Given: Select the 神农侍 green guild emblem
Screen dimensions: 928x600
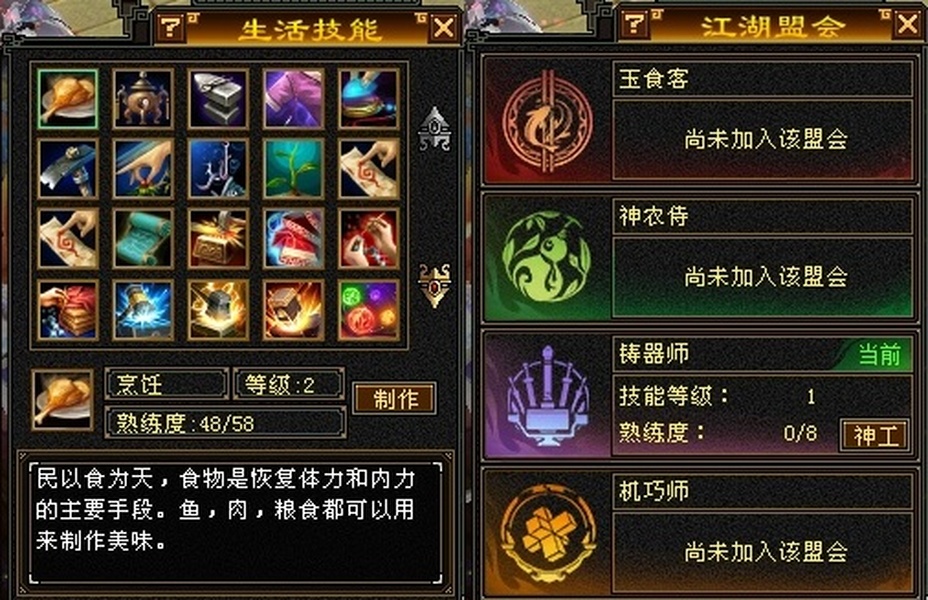Looking at the screenshot, I should click(547, 258).
